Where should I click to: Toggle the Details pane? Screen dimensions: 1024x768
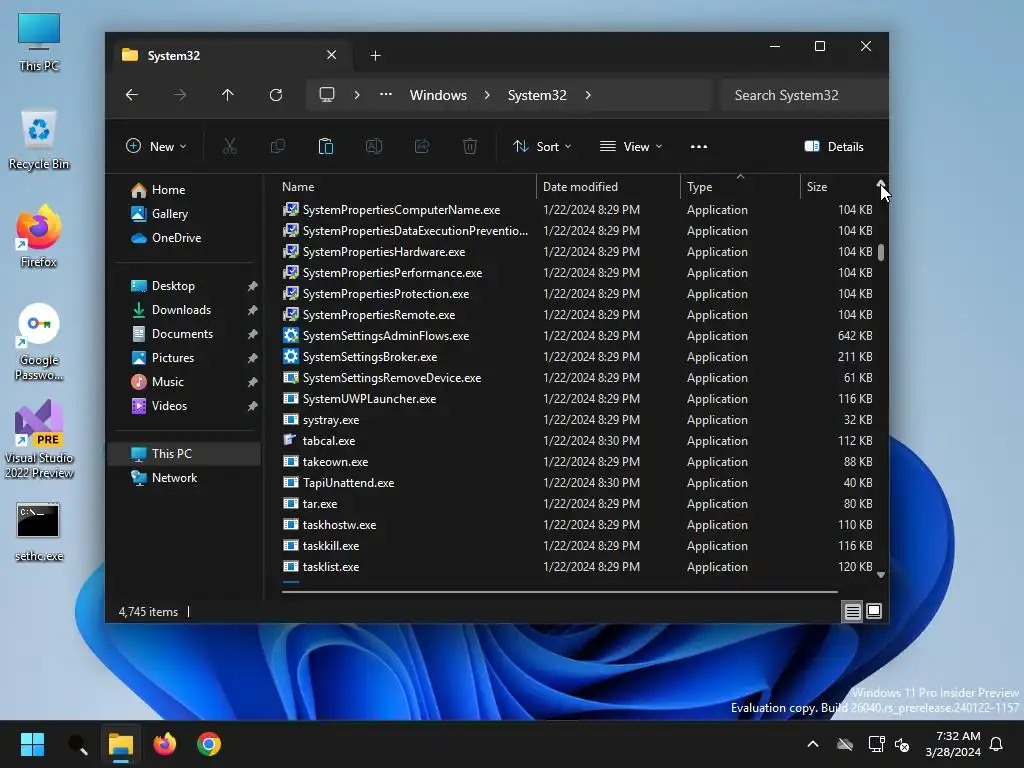[x=834, y=146]
